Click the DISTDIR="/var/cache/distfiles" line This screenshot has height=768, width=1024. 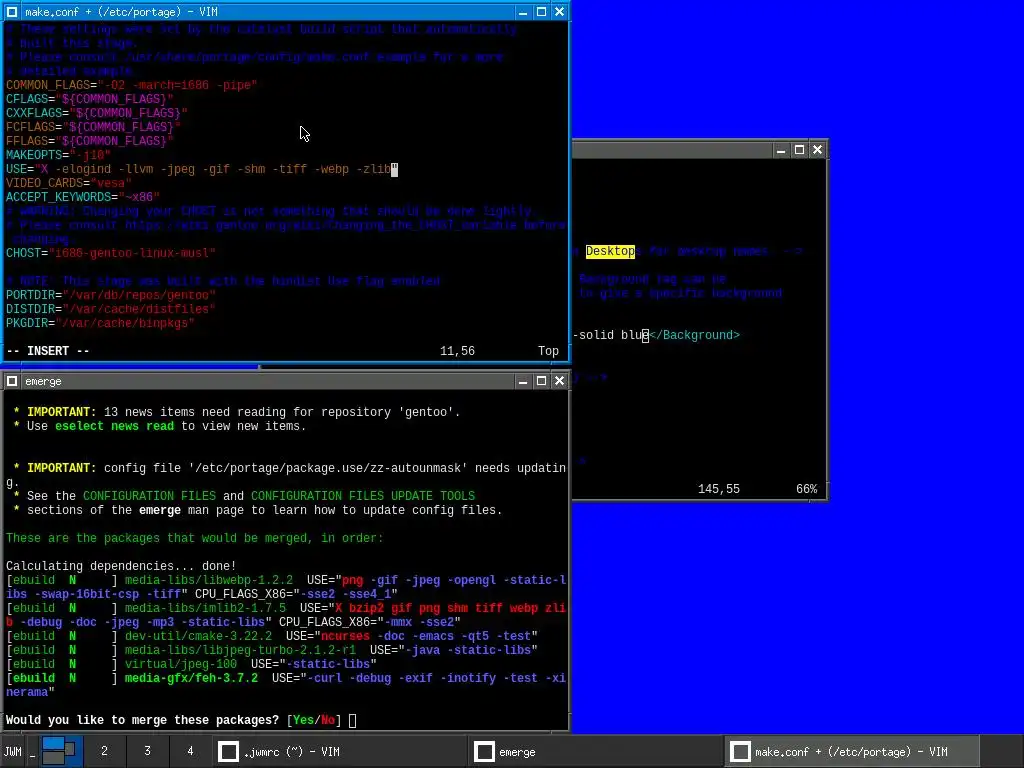[110, 309]
